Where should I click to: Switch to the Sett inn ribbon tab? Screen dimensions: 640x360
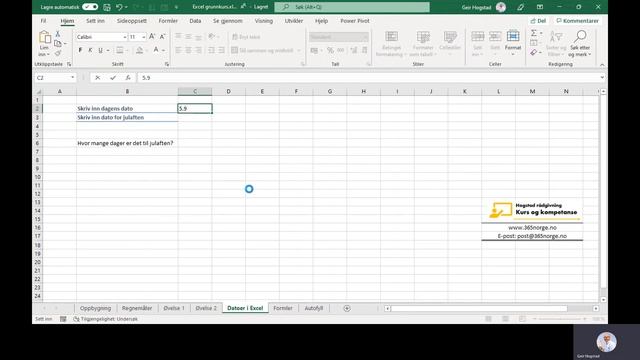95,21
